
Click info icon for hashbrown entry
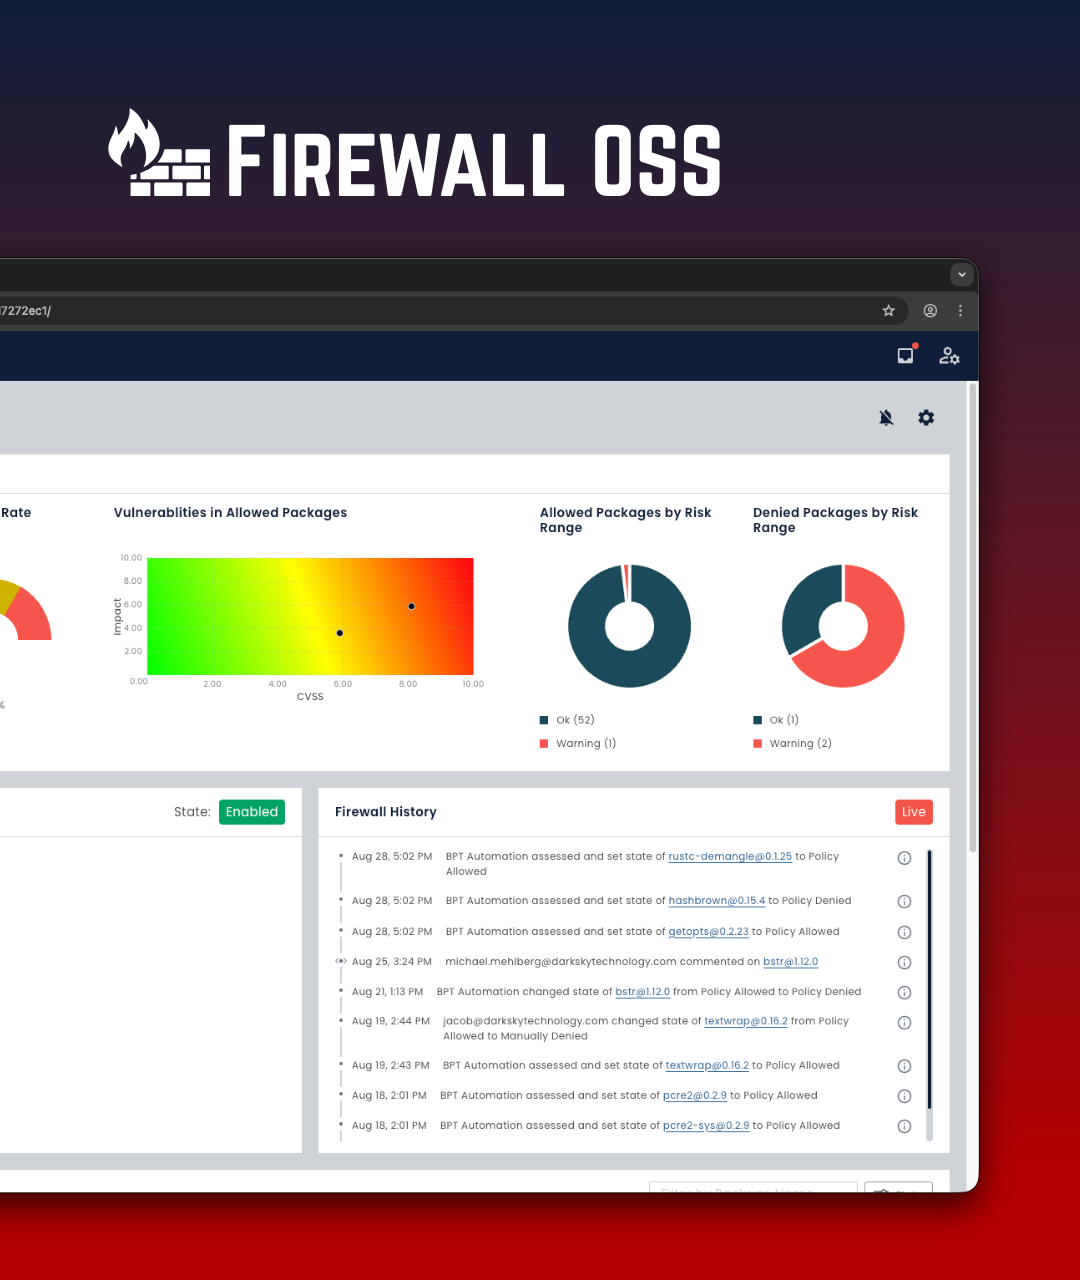904,902
